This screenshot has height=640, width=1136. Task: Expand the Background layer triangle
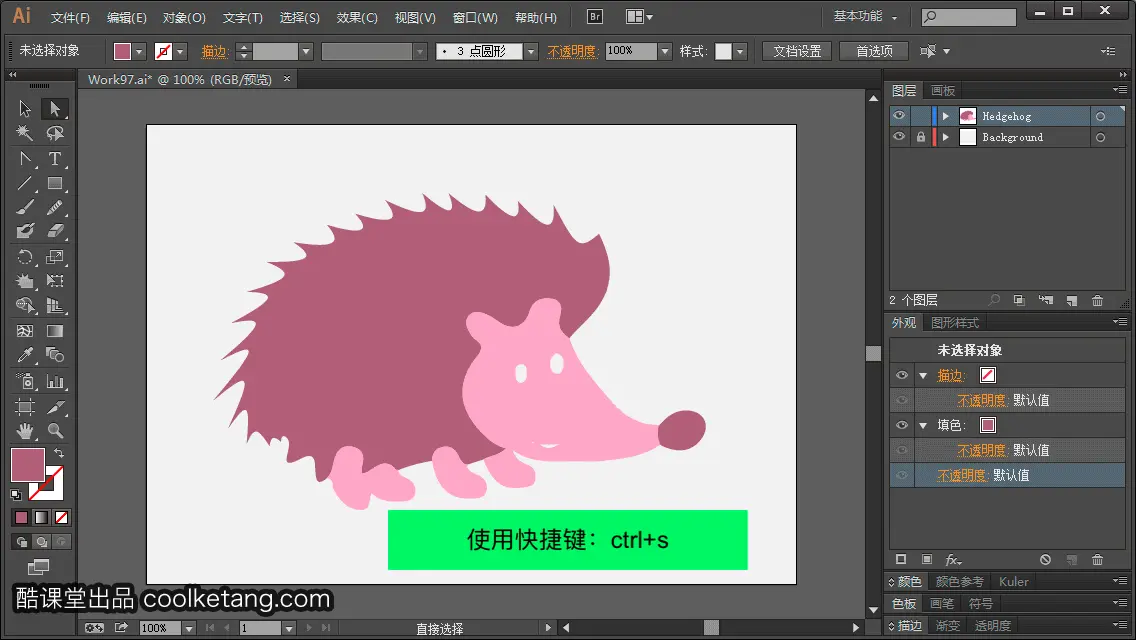945,137
